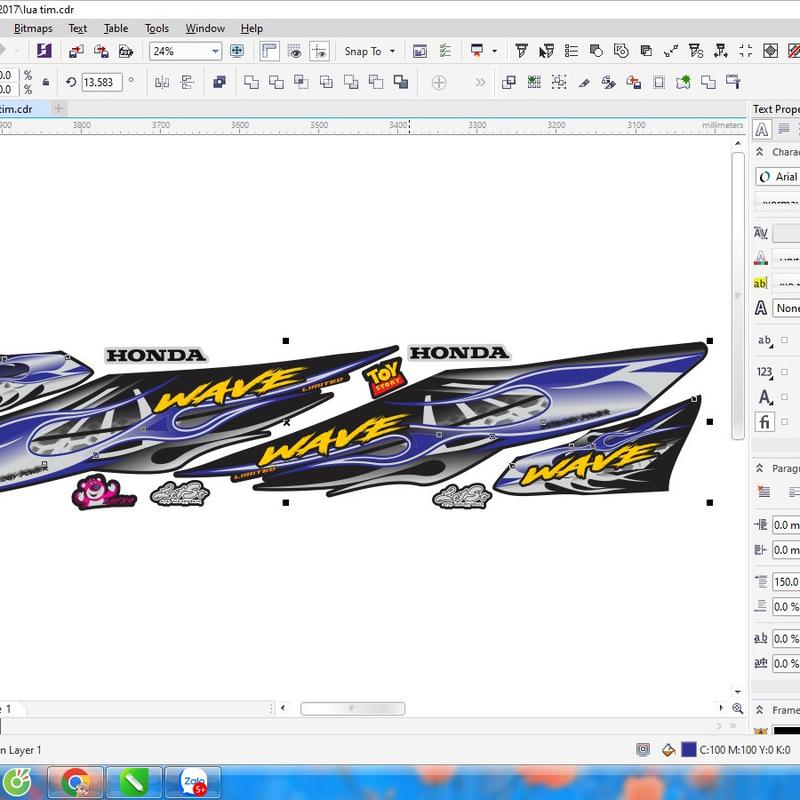This screenshot has height=800, width=800.
Task: Click the checklist settings icon
Action: click(445, 51)
